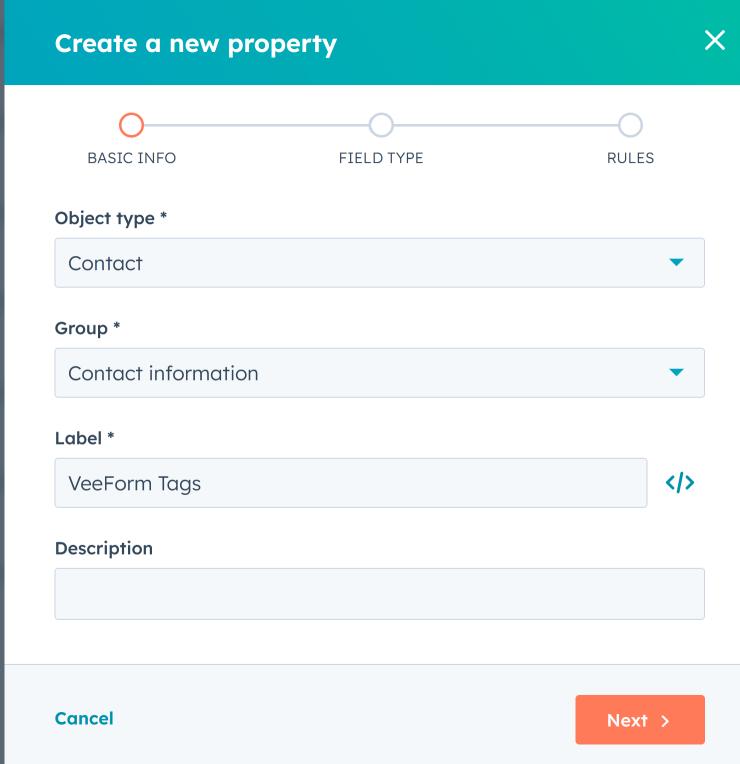Open the Group dropdown showing Contact information
The image size is (740, 764).
tap(379, 373)
